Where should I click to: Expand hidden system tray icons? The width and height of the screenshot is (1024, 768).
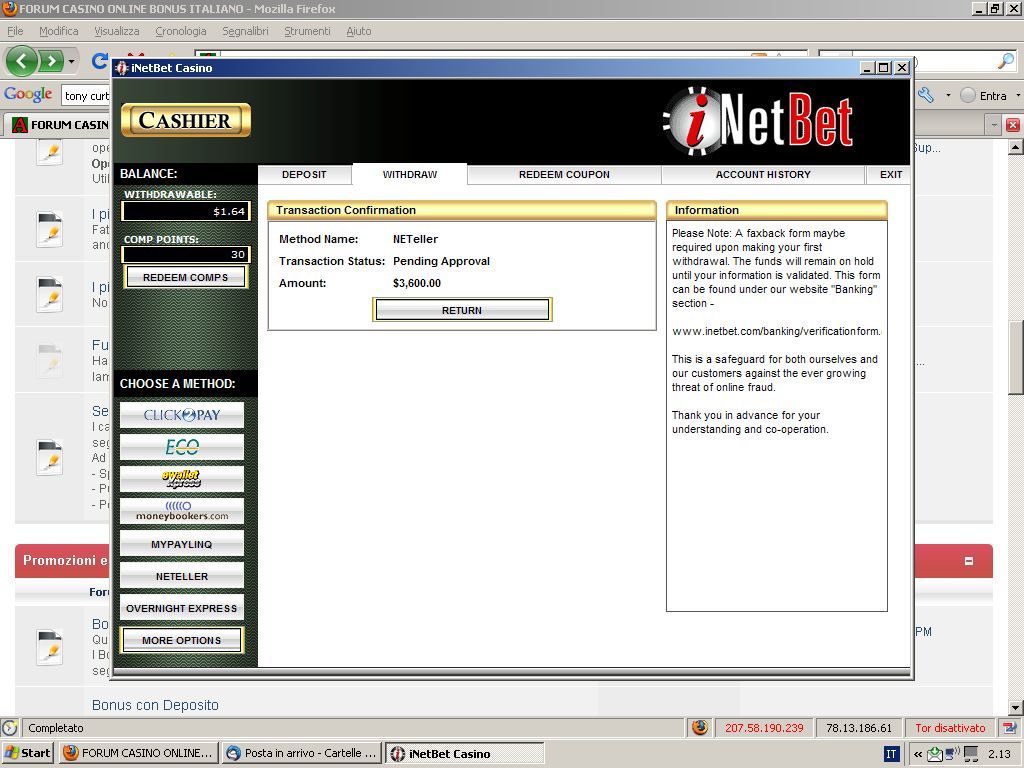tap(918, 754)
